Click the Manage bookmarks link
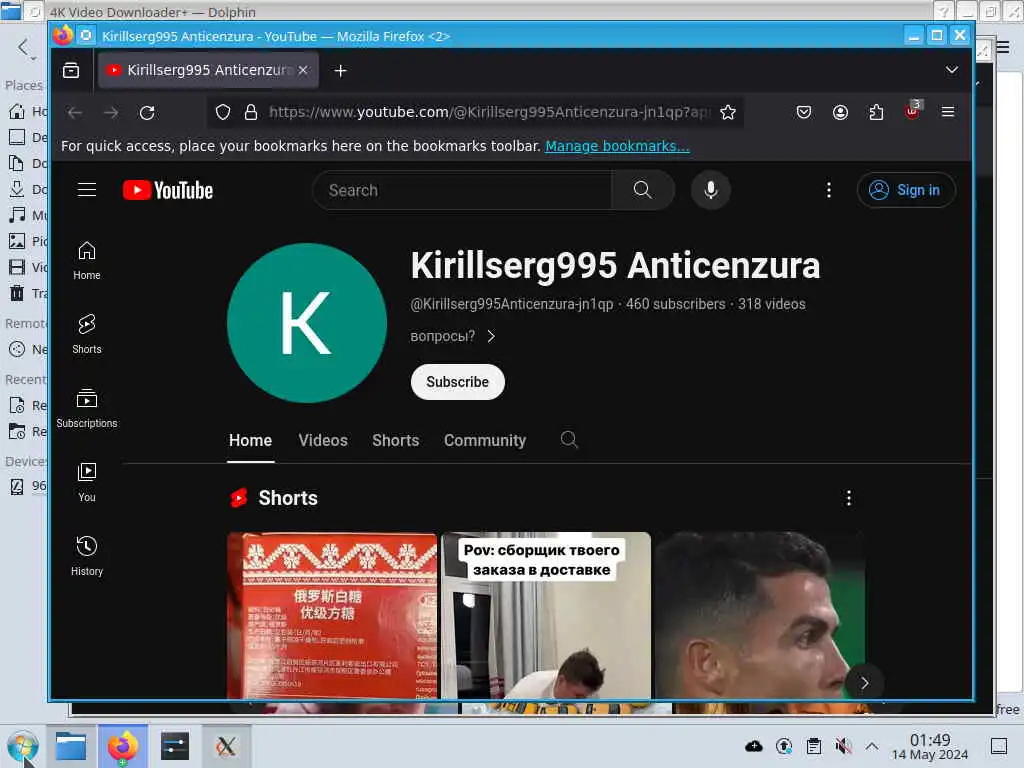This screenshot has height=768, width=1024. [617, 146]
